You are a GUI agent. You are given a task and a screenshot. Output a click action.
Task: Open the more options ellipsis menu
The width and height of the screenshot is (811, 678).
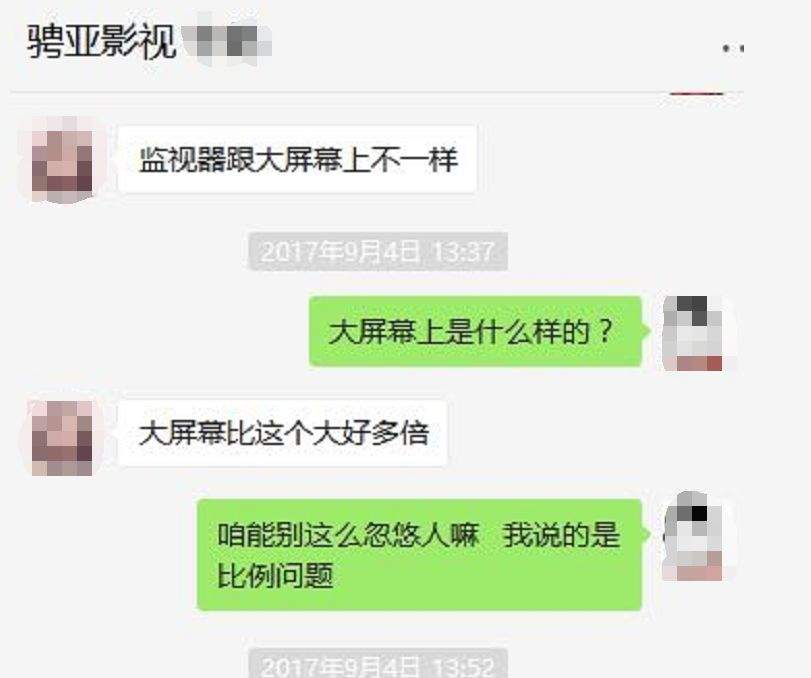[x=733, y=49]
